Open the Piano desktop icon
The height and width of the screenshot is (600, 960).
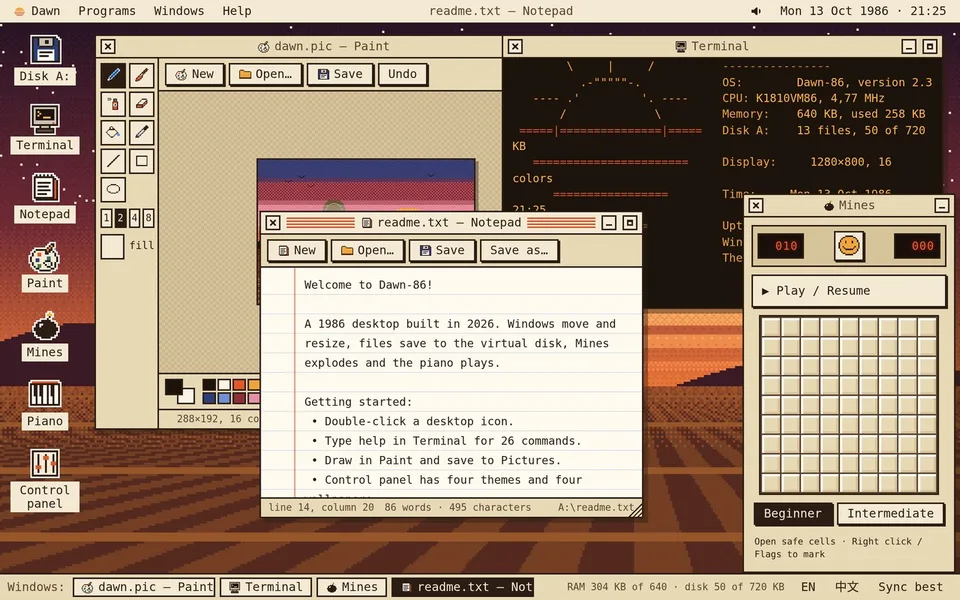tap(45, 403)
